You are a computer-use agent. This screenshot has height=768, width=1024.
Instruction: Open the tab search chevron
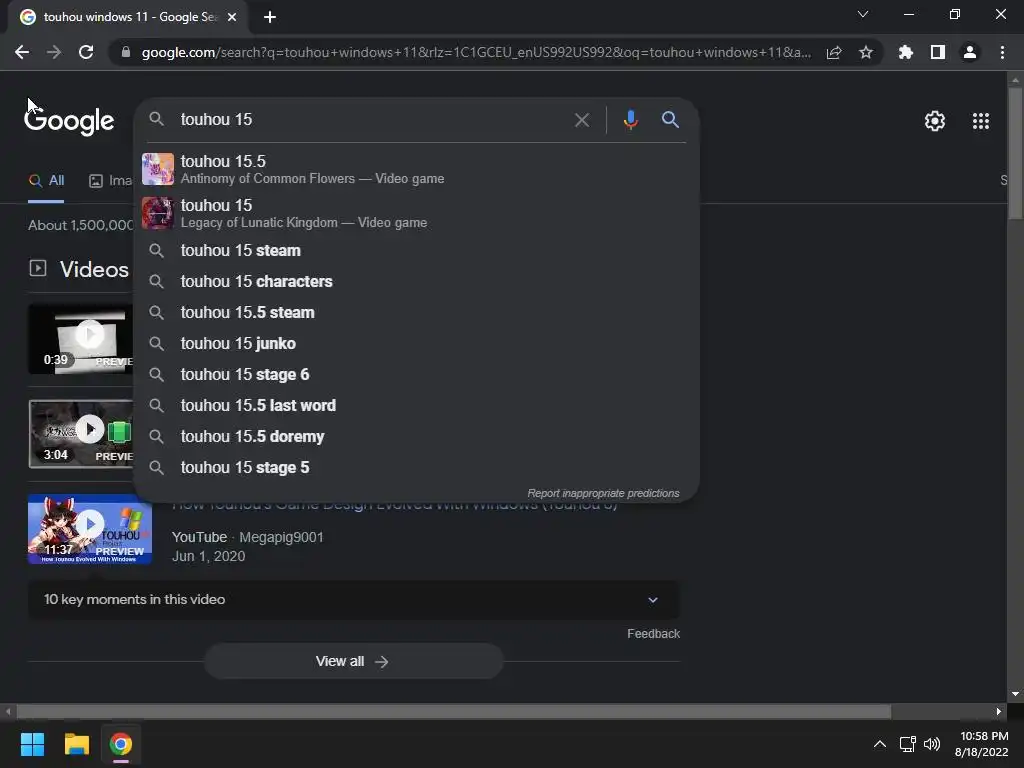[863, 14]
